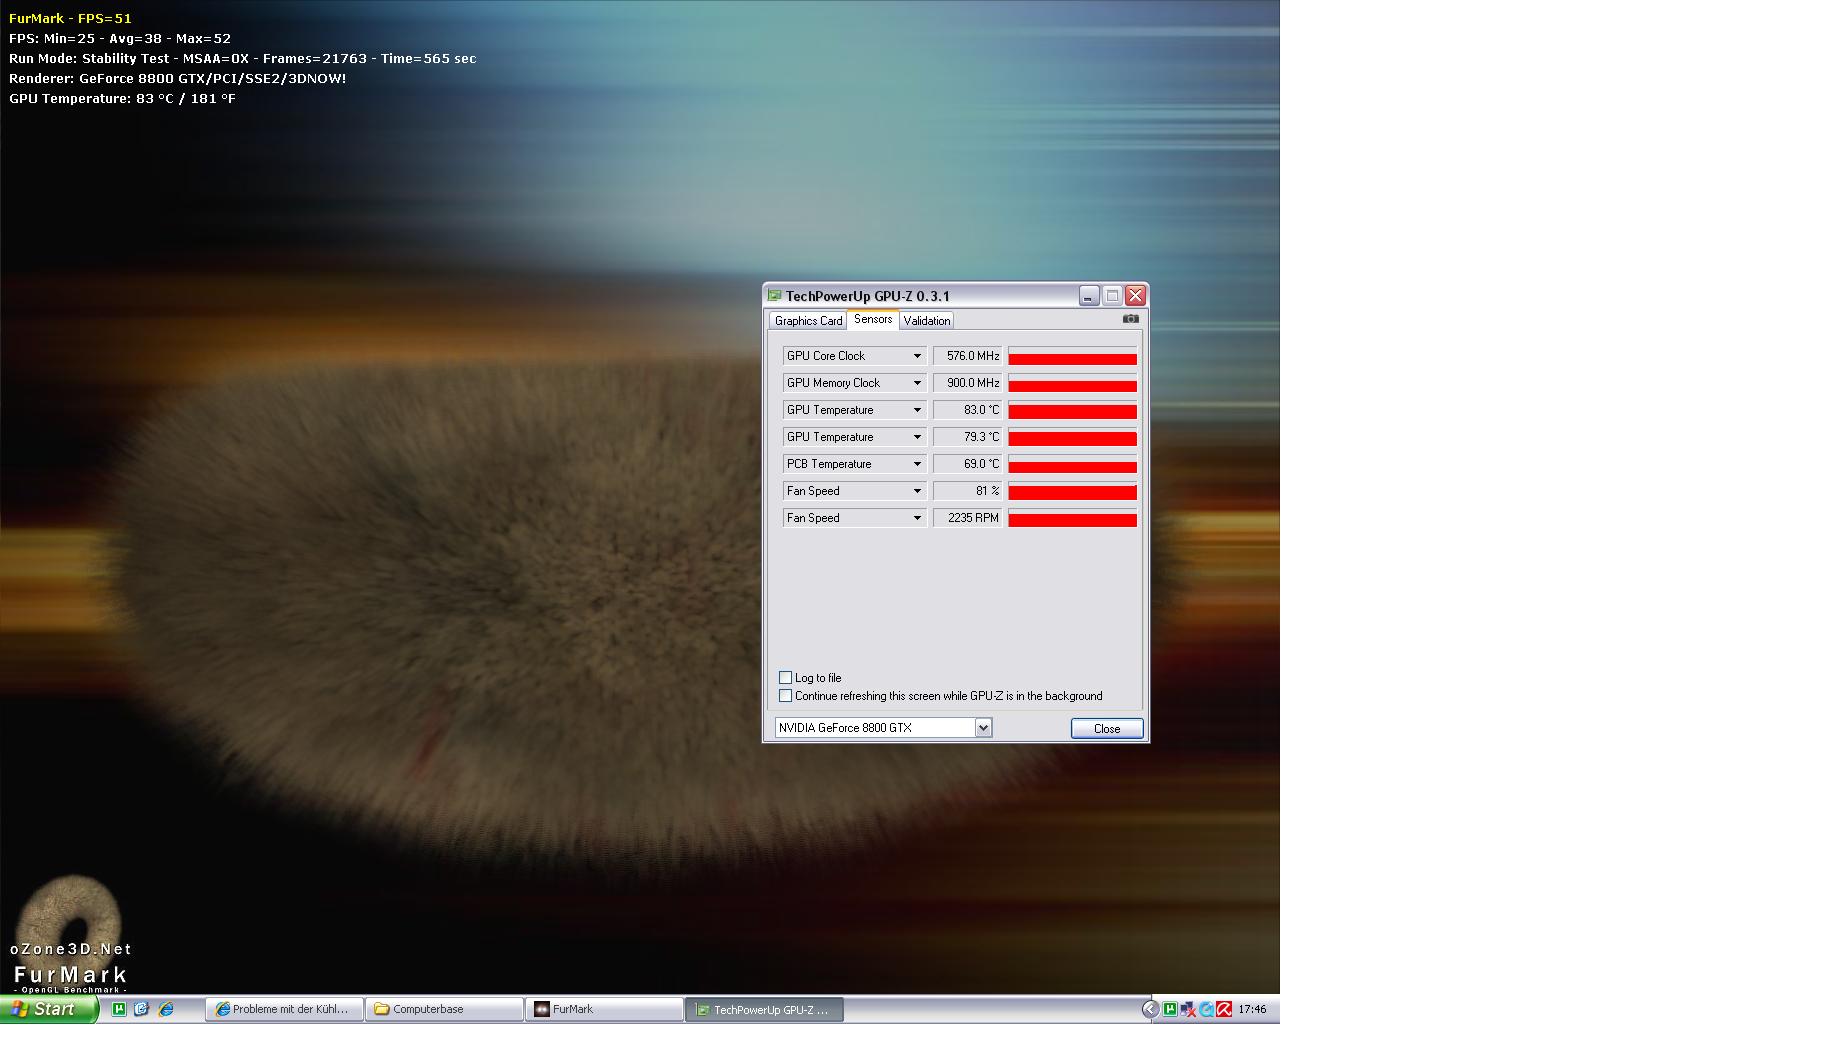The height and width of the screenshot is (1046, 1834).
Task: Click the 576.0 MHz value field
Action: [967, 356]
